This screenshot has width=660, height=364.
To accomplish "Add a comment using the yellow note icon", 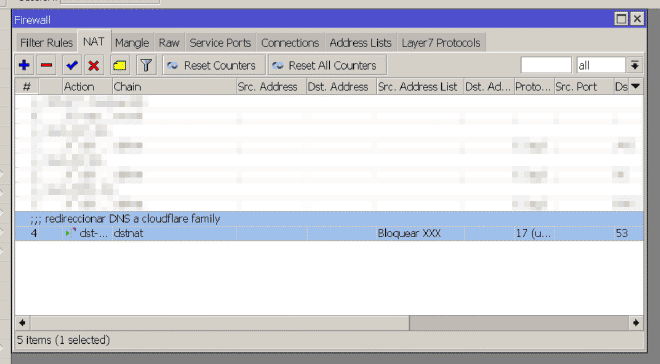I will coord(120,65).
